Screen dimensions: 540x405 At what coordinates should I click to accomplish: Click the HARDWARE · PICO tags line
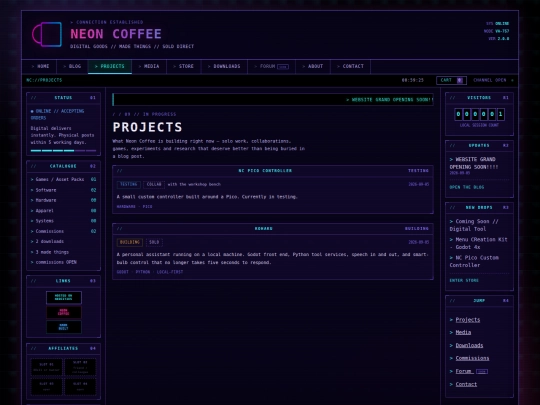pyautogui.click(x=134, y=207)
